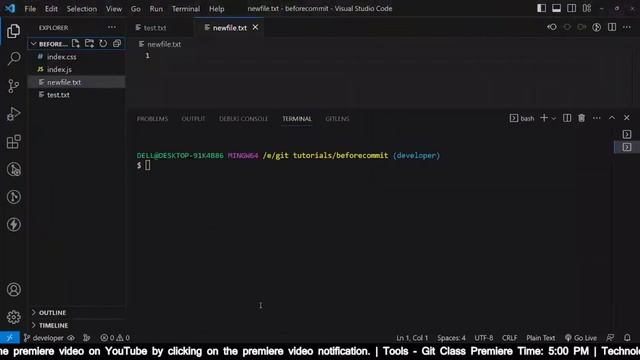
Task: Collapse the BEFORE... folder section
Action: click(49, 44)
